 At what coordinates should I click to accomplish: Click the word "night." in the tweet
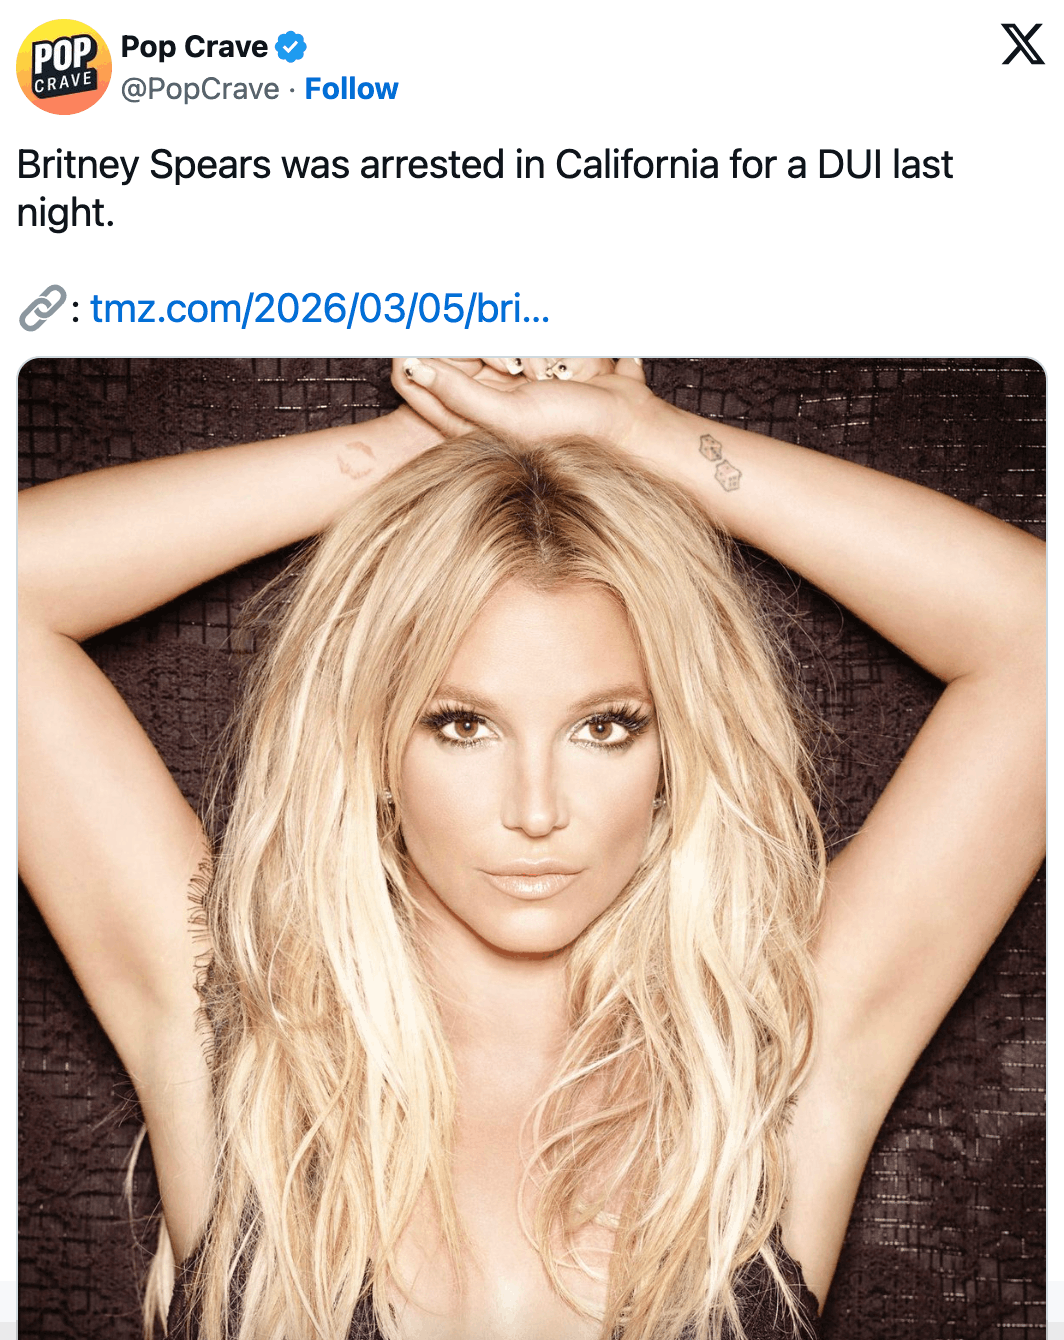66,213
